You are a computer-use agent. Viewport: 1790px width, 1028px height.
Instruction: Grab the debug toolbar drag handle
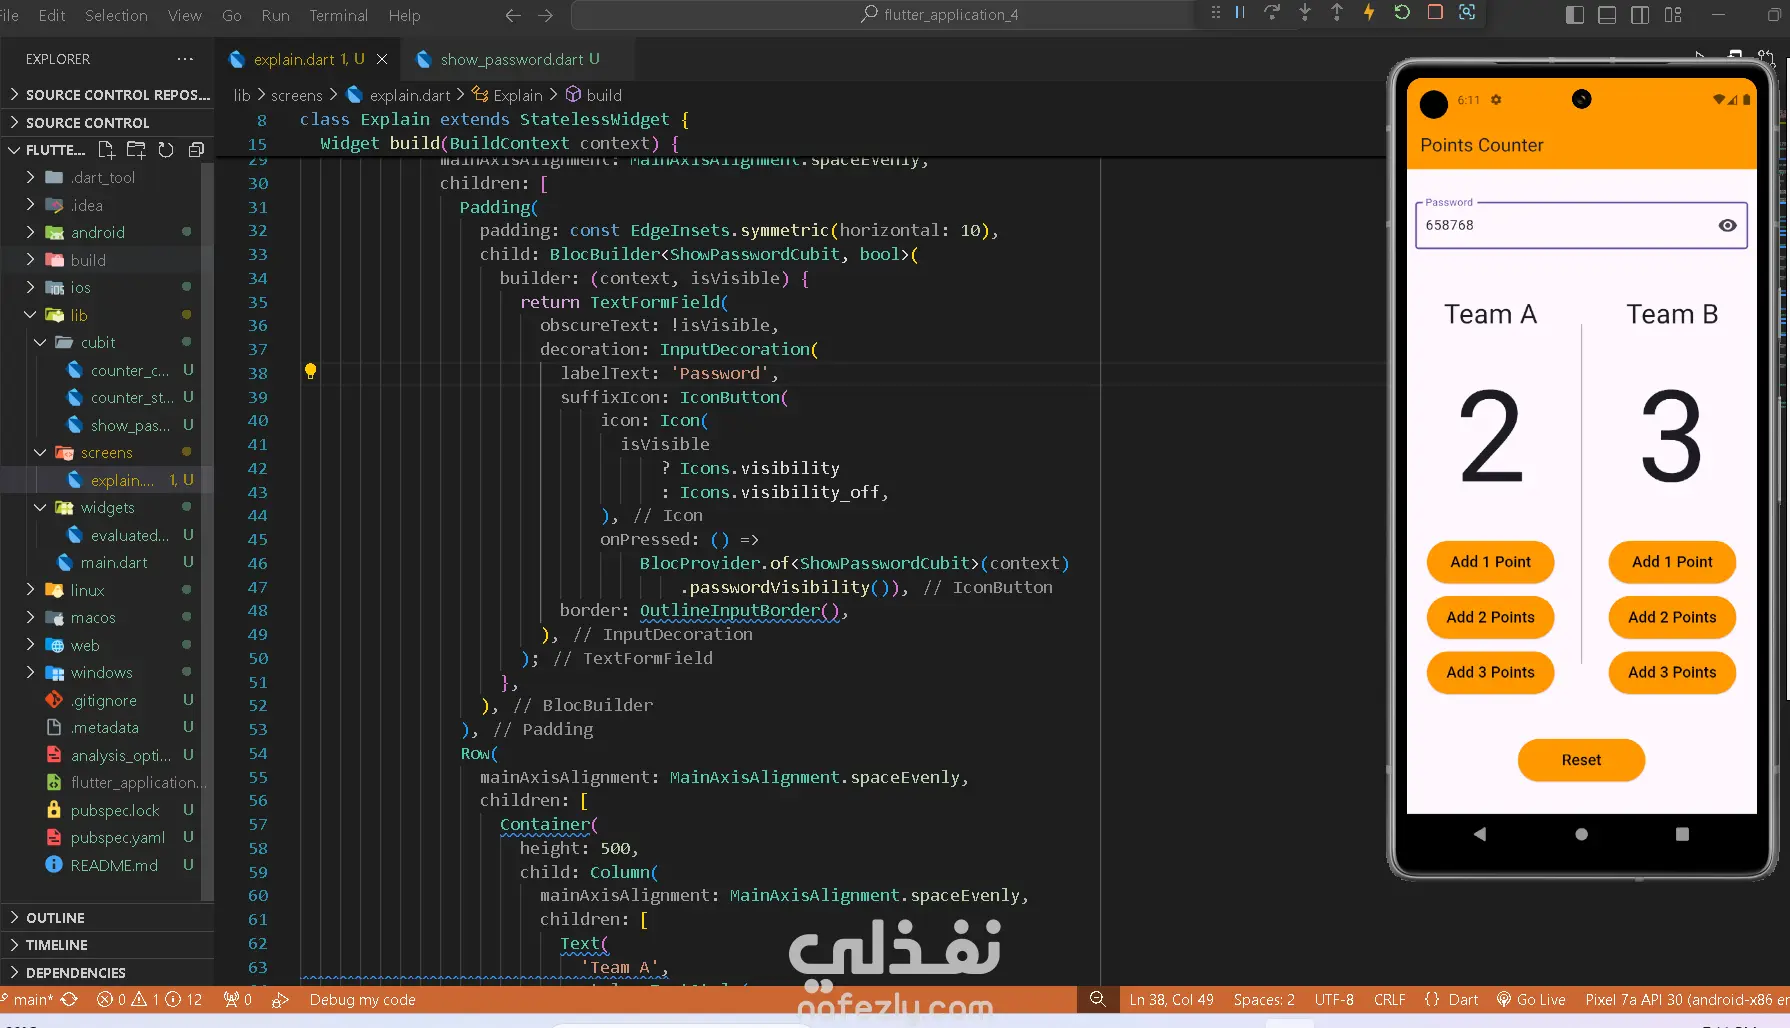1216,13
